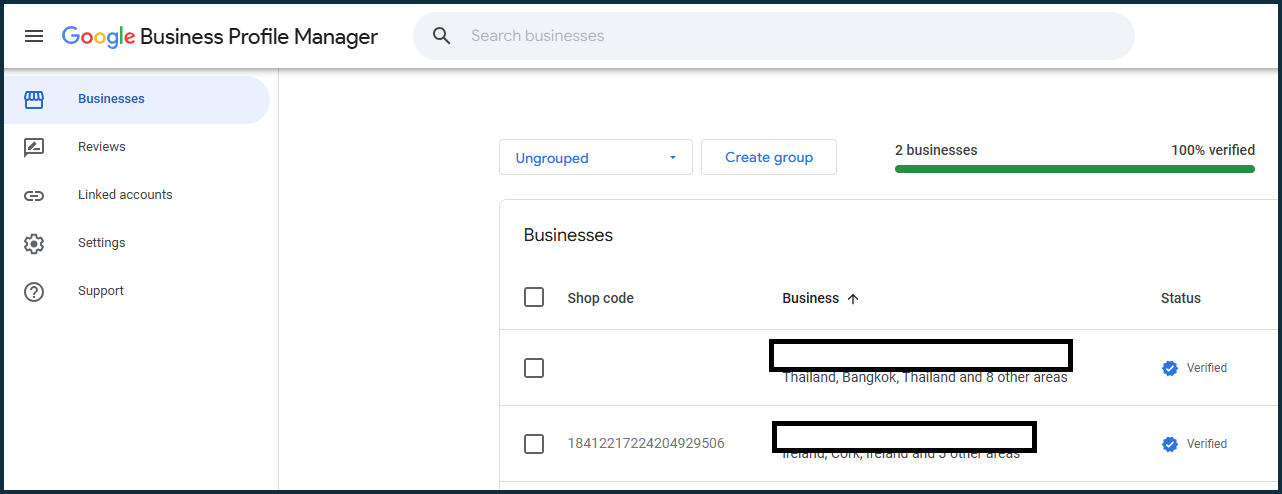Viewport: 1282px width, 494px height.
Task: Click the search magnifier icon
Action: pos(442,36)
